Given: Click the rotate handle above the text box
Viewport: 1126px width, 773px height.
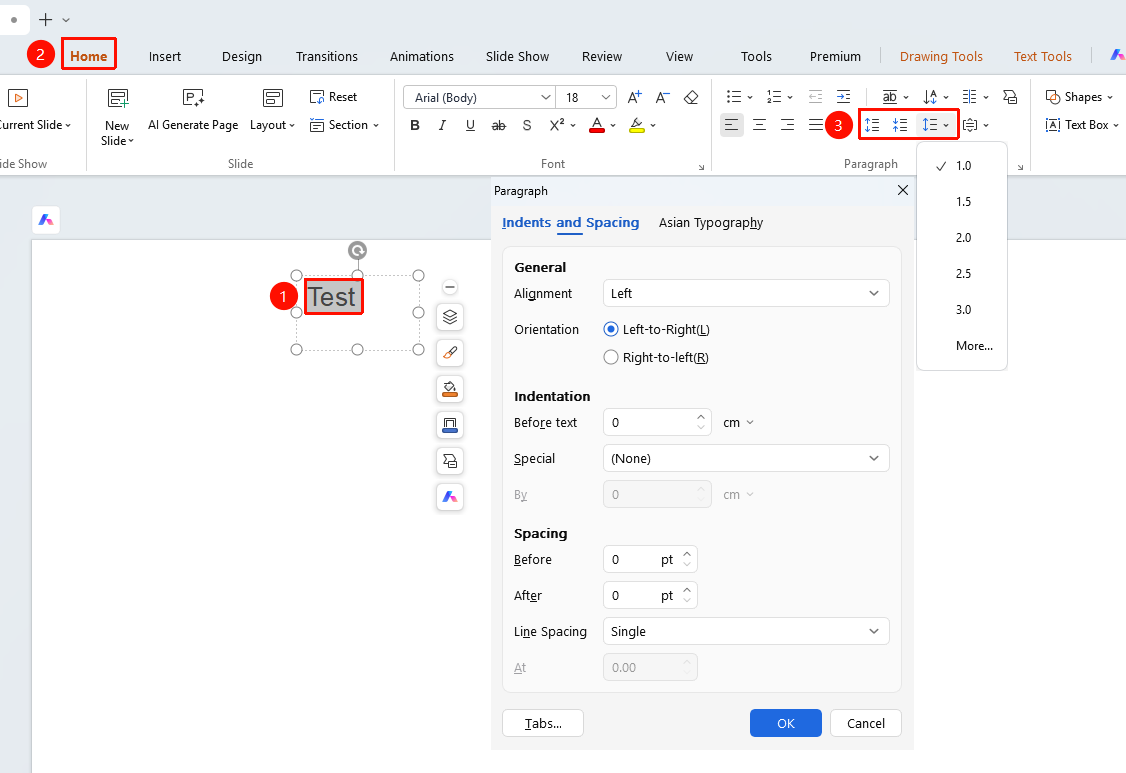Looking at the screenshot, I should pyautogui.click(x=358, y=250).
